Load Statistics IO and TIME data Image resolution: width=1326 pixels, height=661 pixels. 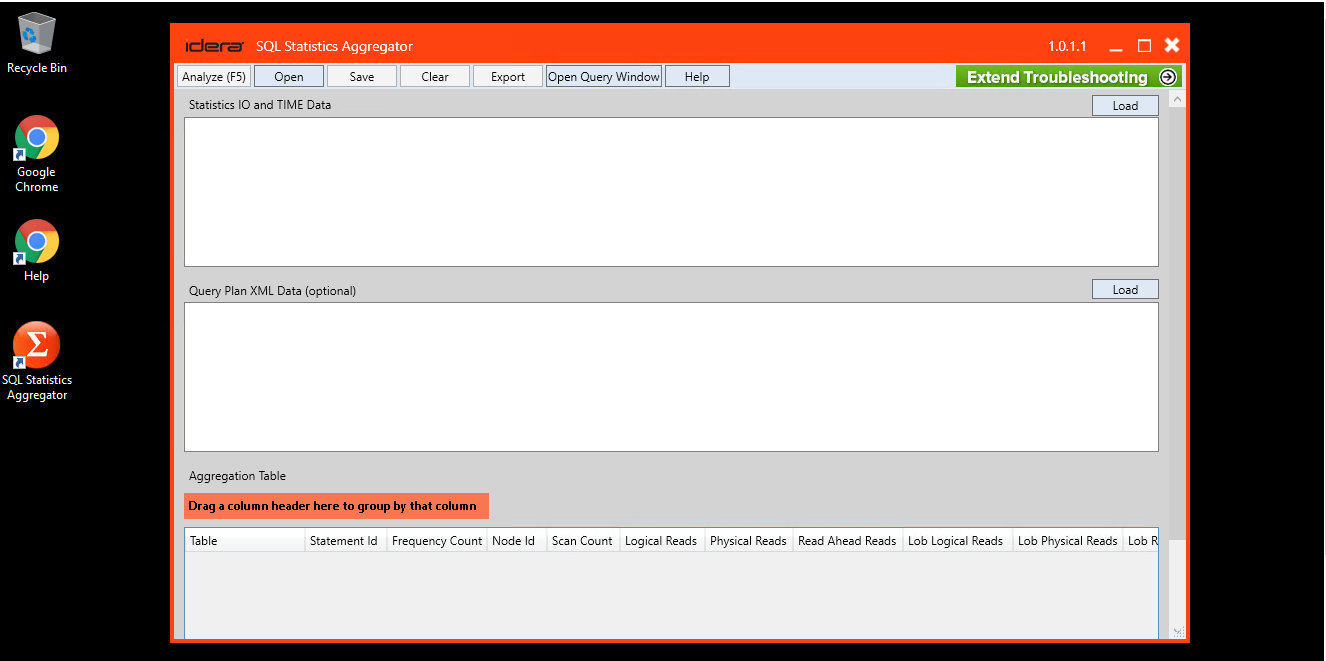(1125, 106)
